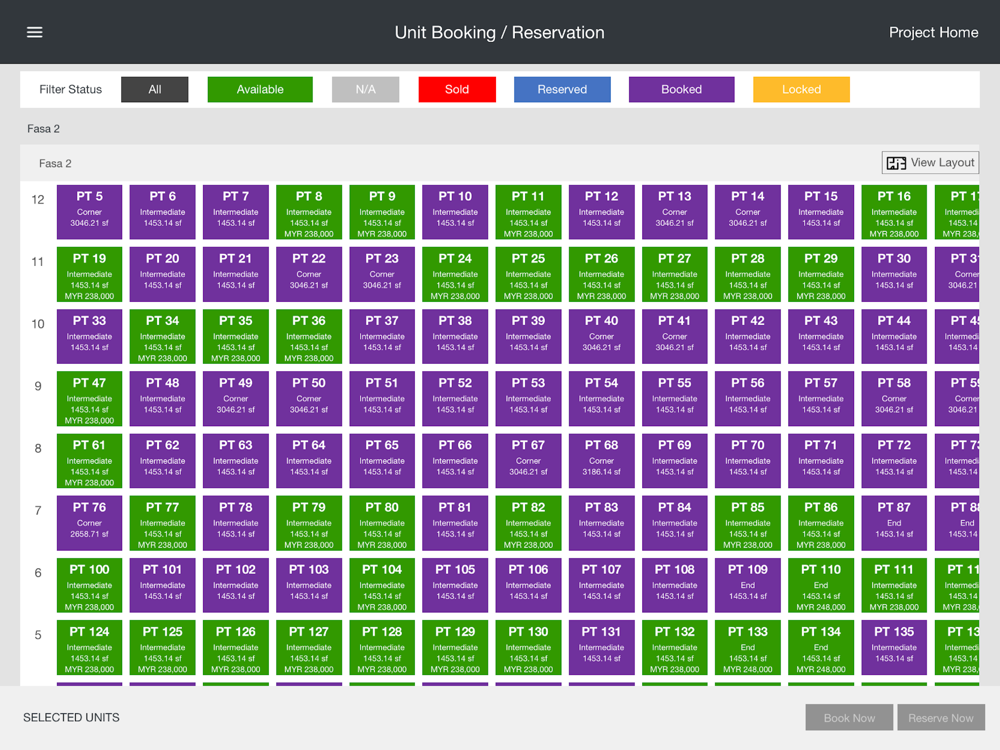Image resolution: width=1000 pixels, height=750 pixels.
Task: Choose unit PT 124 on row 5
Action: pos(90,648)
